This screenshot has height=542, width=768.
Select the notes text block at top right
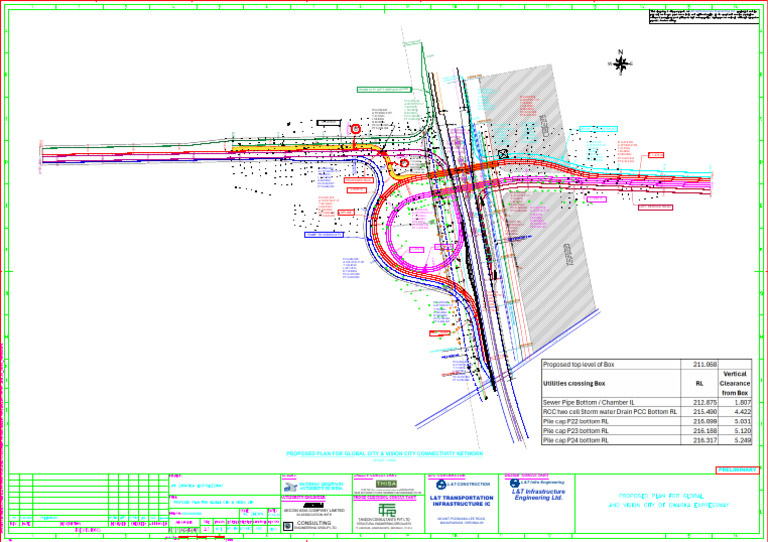pyautogui.click(x=704, y=16)
